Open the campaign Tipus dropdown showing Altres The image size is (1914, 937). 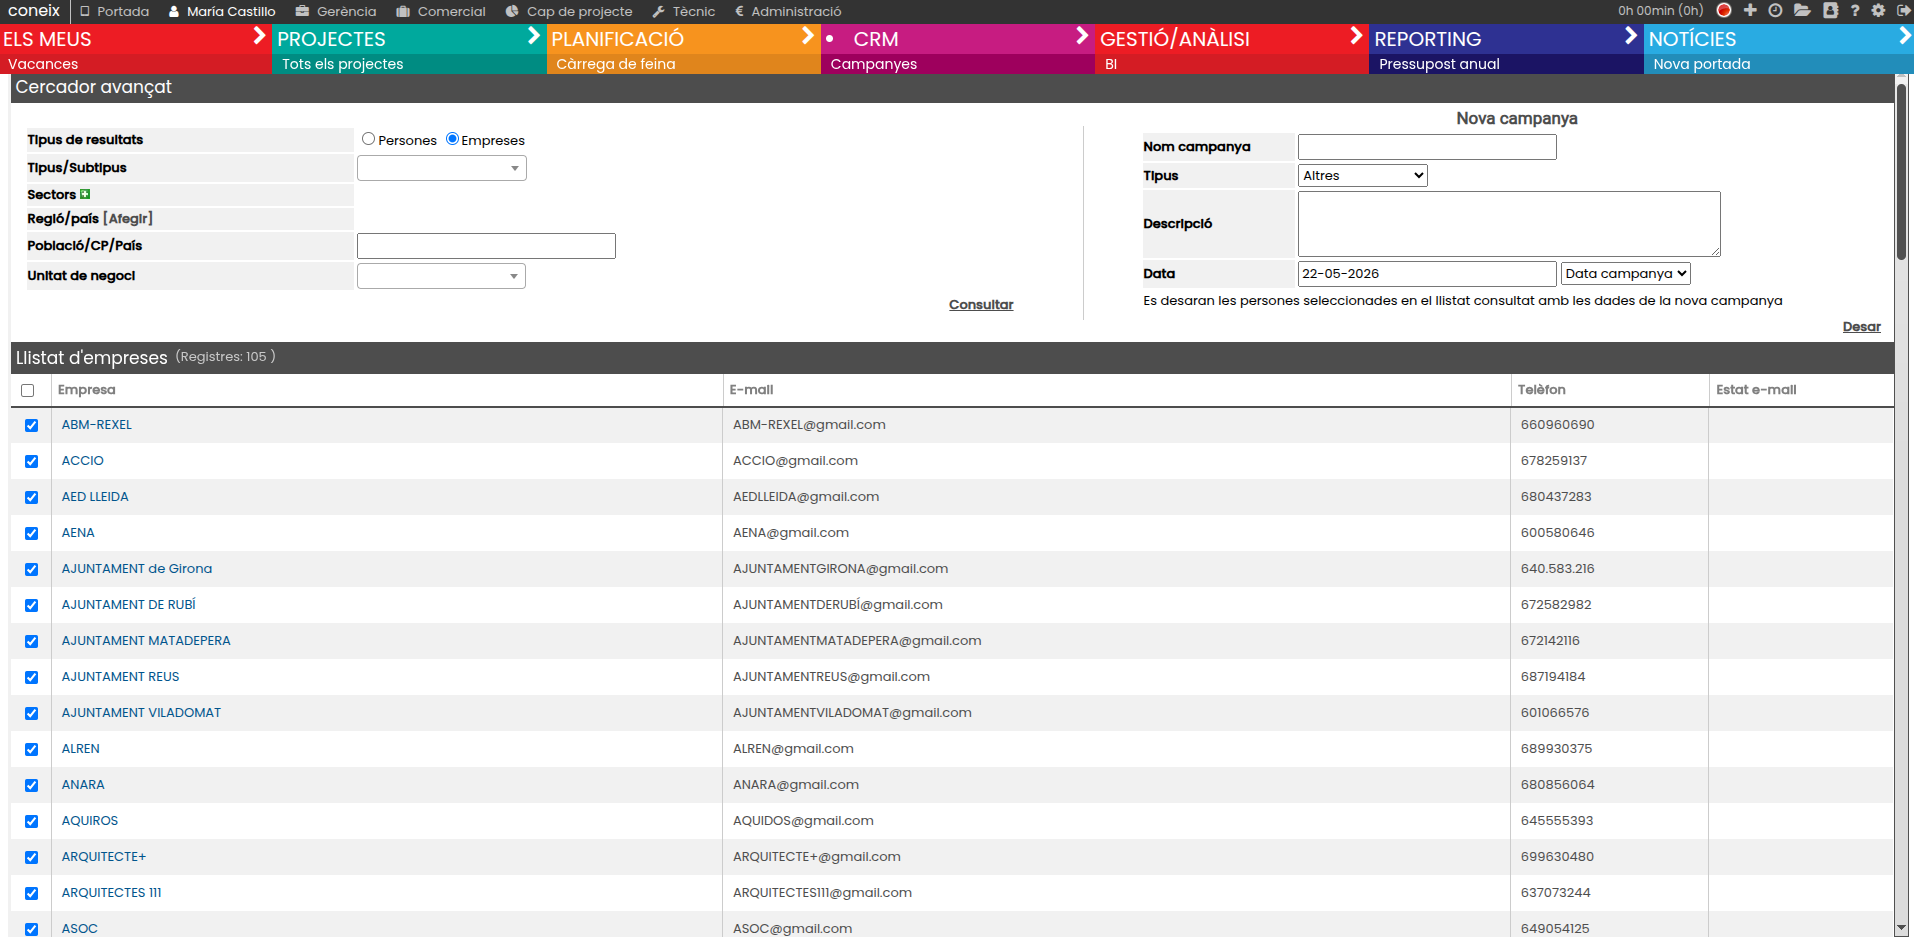pyautogui.click(x=1362, y=175)
